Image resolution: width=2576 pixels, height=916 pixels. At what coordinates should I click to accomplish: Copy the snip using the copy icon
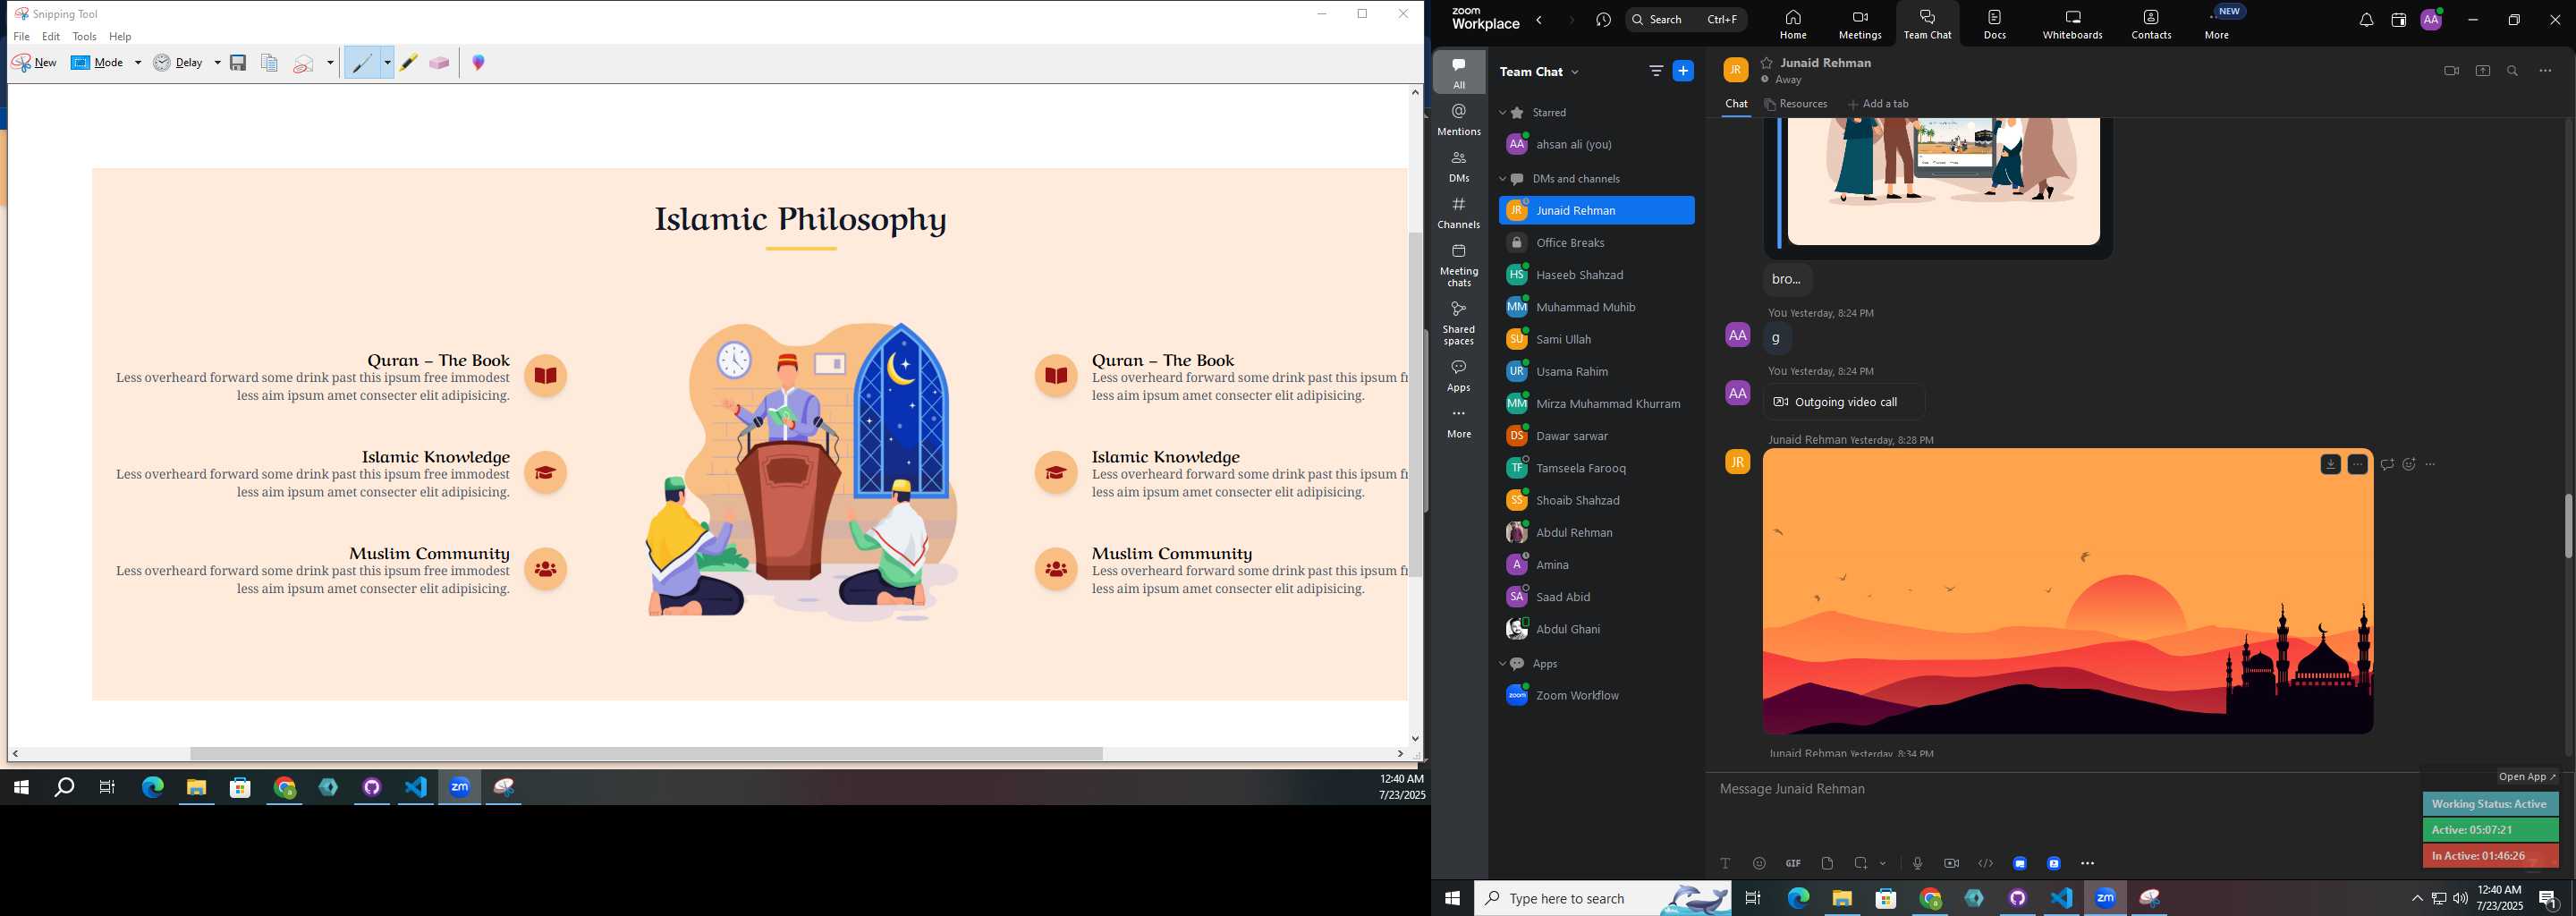tap(269, 63)
